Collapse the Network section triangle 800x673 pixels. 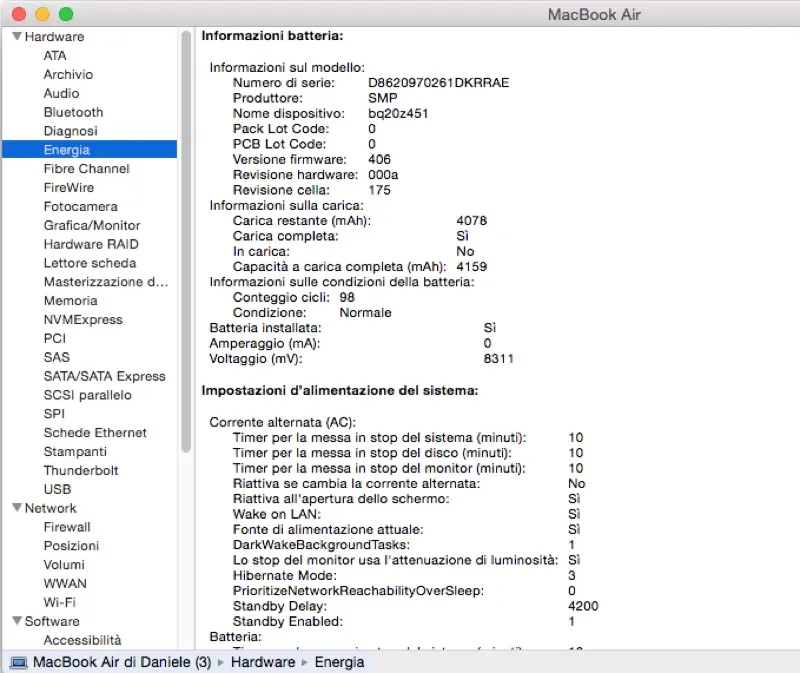(x=17, y=508)
